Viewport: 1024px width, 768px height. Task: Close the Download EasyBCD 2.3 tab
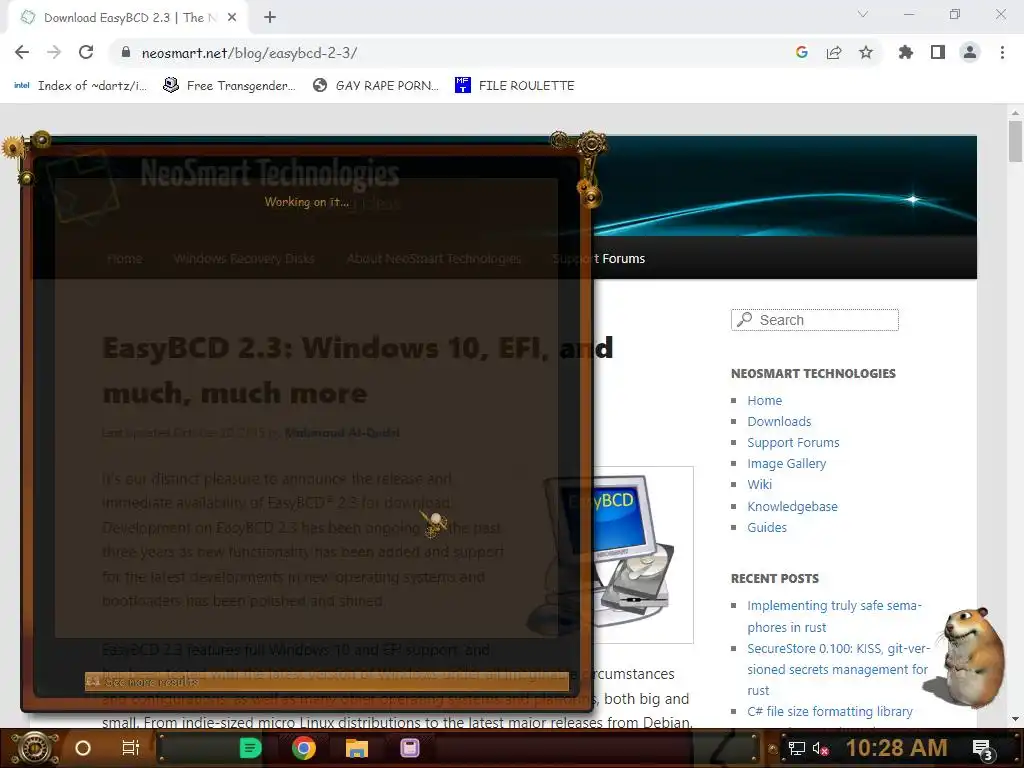tap(232, 18)
